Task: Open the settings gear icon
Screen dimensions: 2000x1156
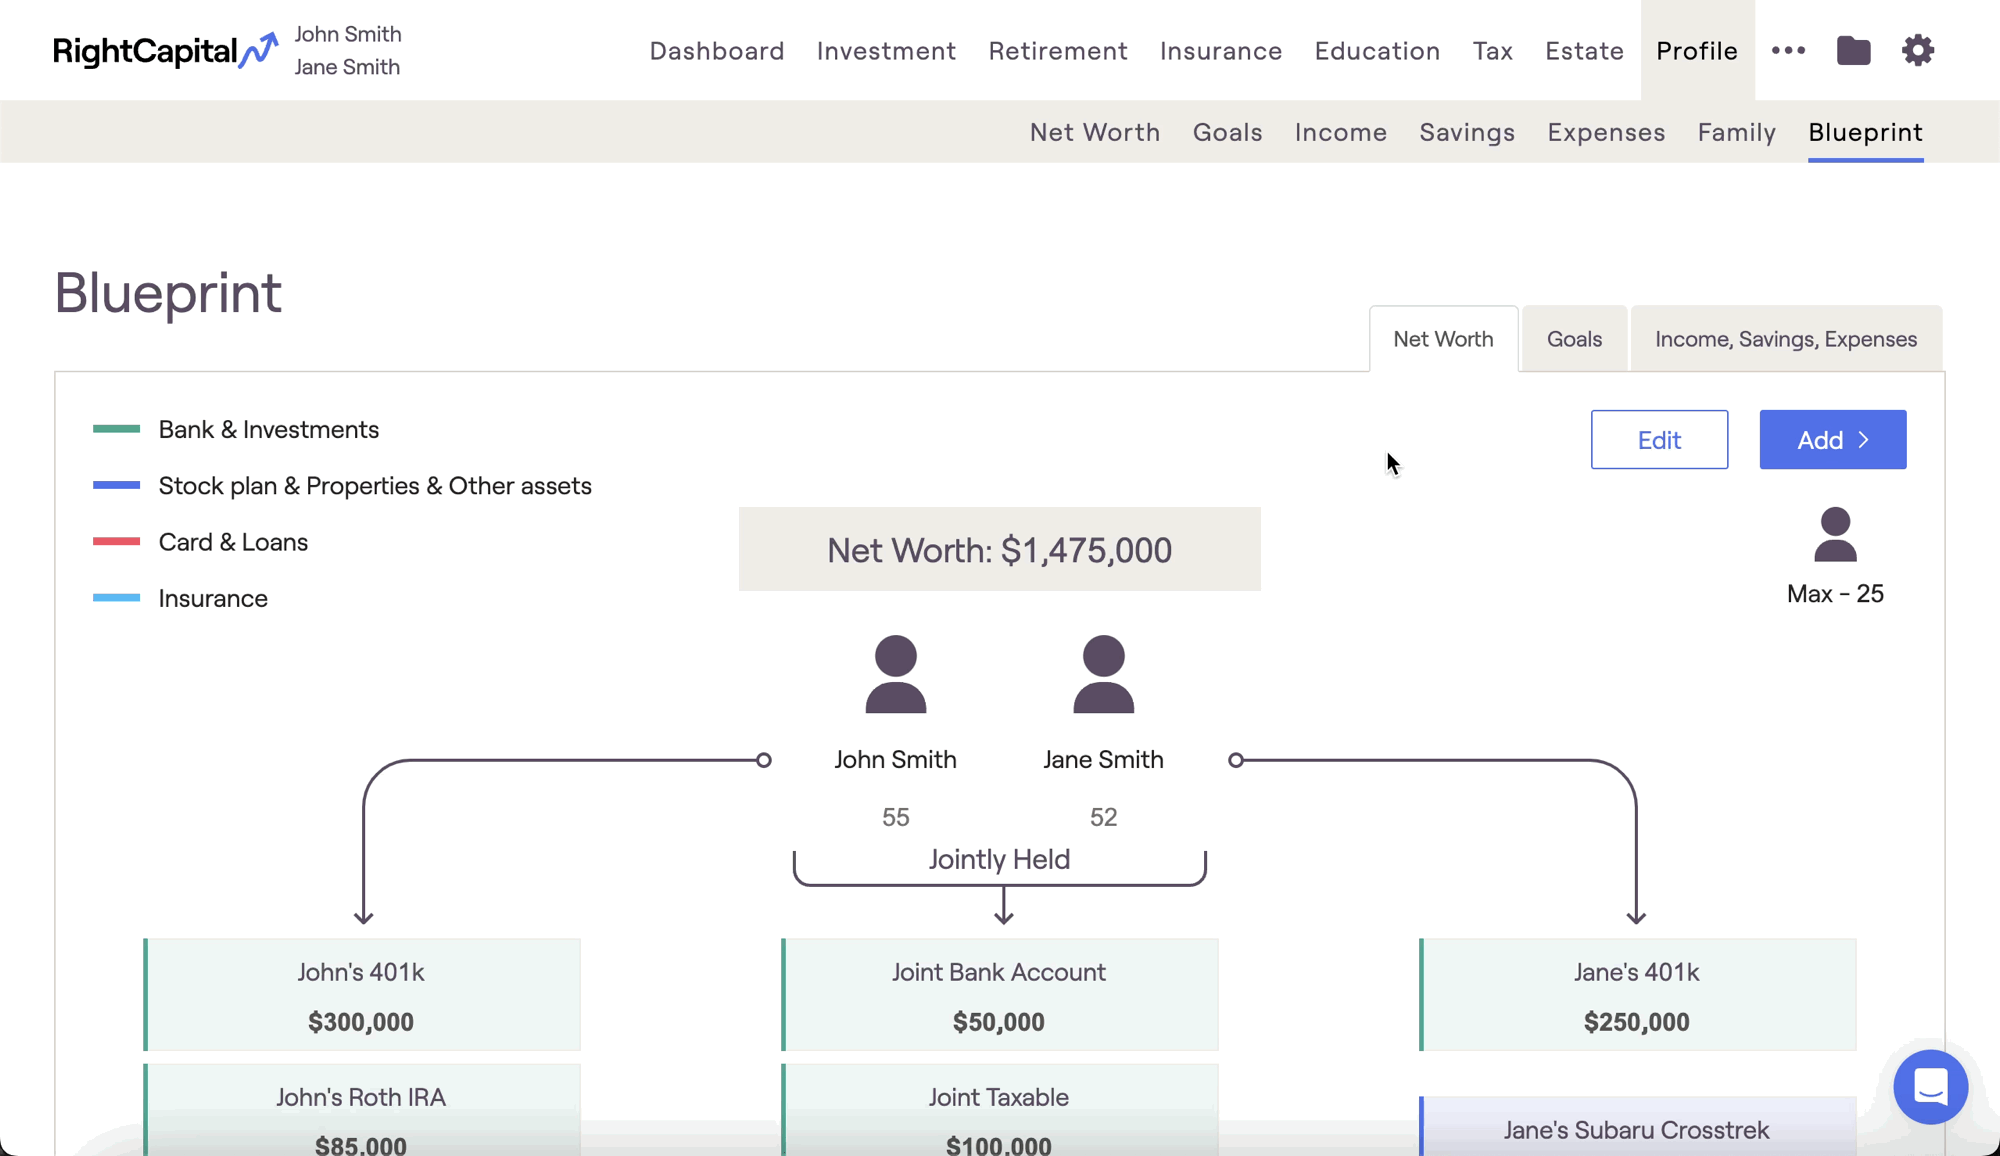Action: click(x=1917, y=50)
